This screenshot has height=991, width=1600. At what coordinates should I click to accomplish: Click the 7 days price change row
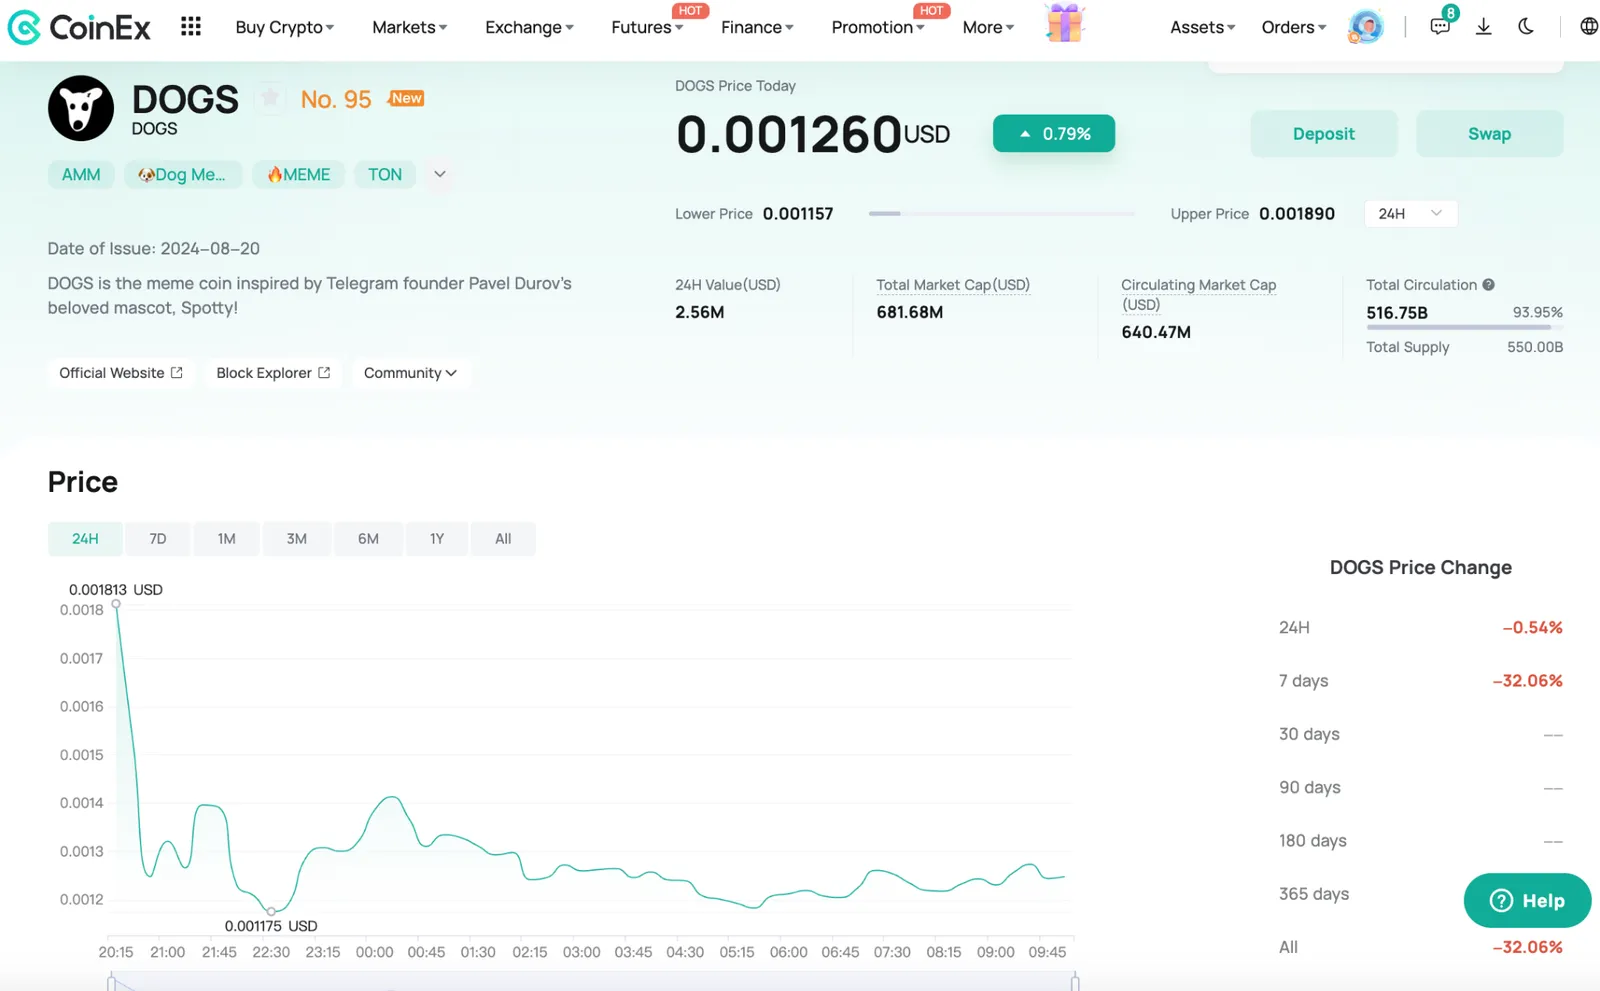(1420, 681)
